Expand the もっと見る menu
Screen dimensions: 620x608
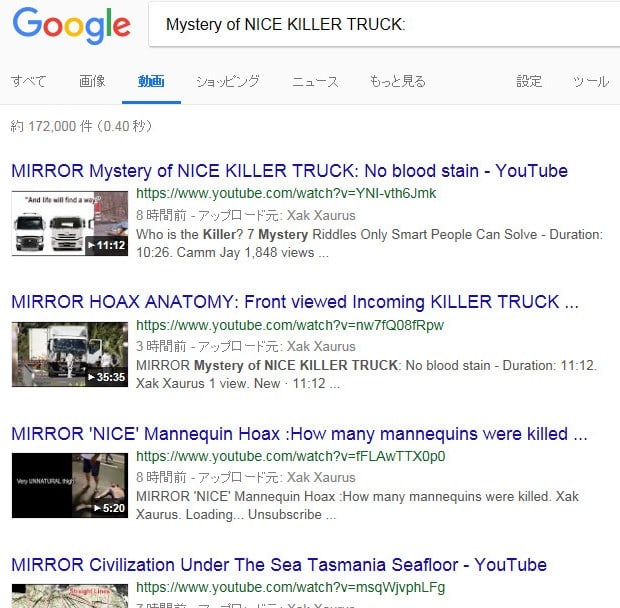pos(397,81)
